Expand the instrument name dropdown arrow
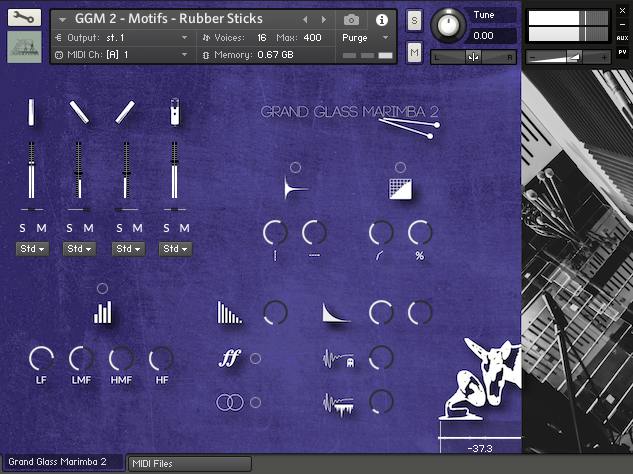This screenshot has width=633, height=474. pyautogui.click(x=62, y=19)
